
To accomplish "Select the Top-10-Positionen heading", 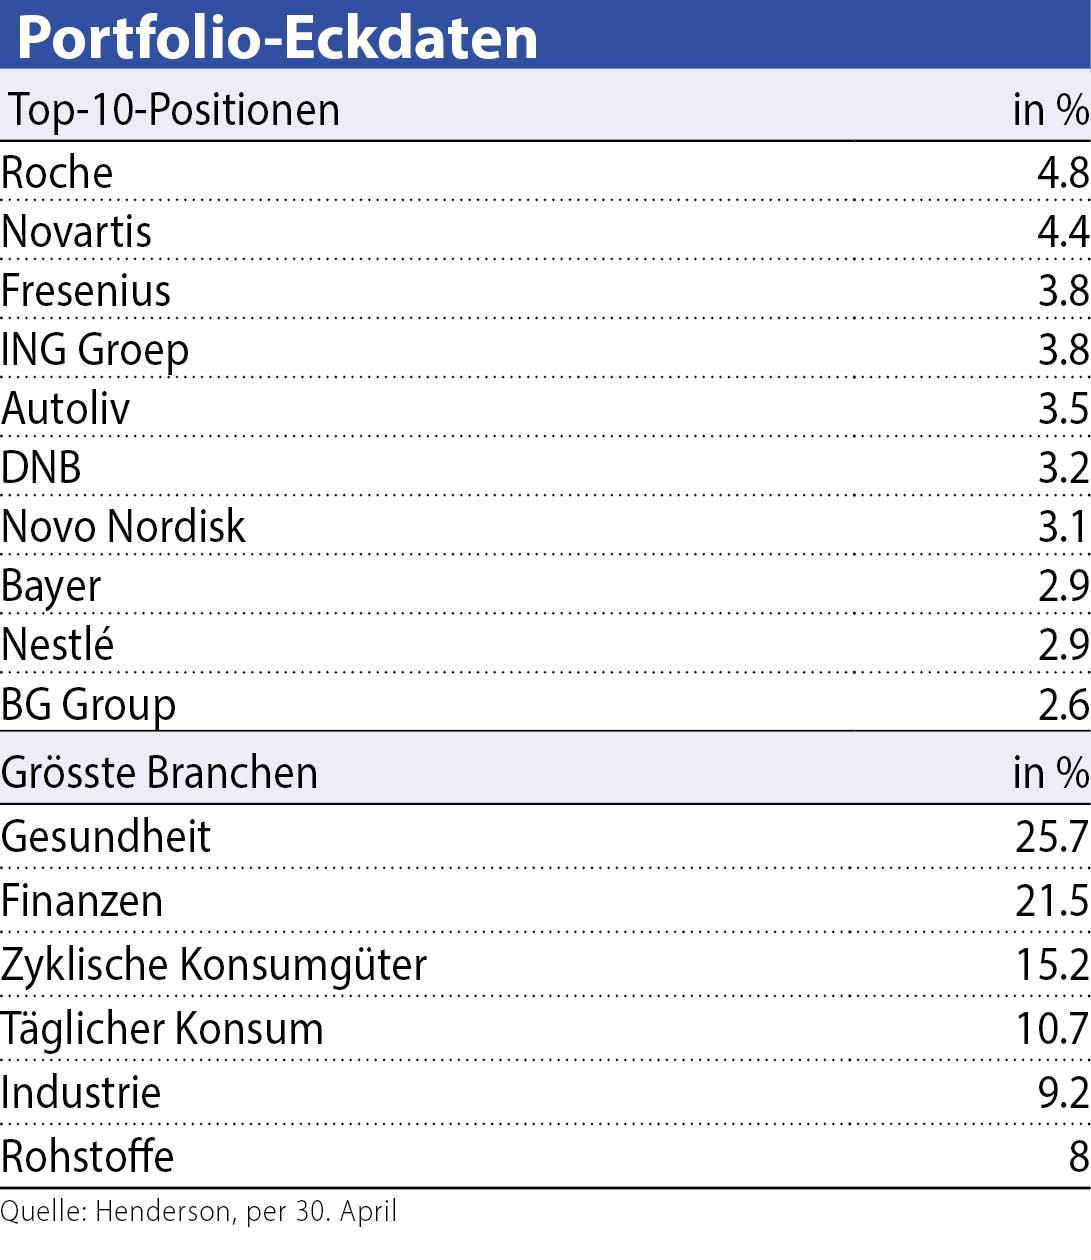I will coord(174,110).
